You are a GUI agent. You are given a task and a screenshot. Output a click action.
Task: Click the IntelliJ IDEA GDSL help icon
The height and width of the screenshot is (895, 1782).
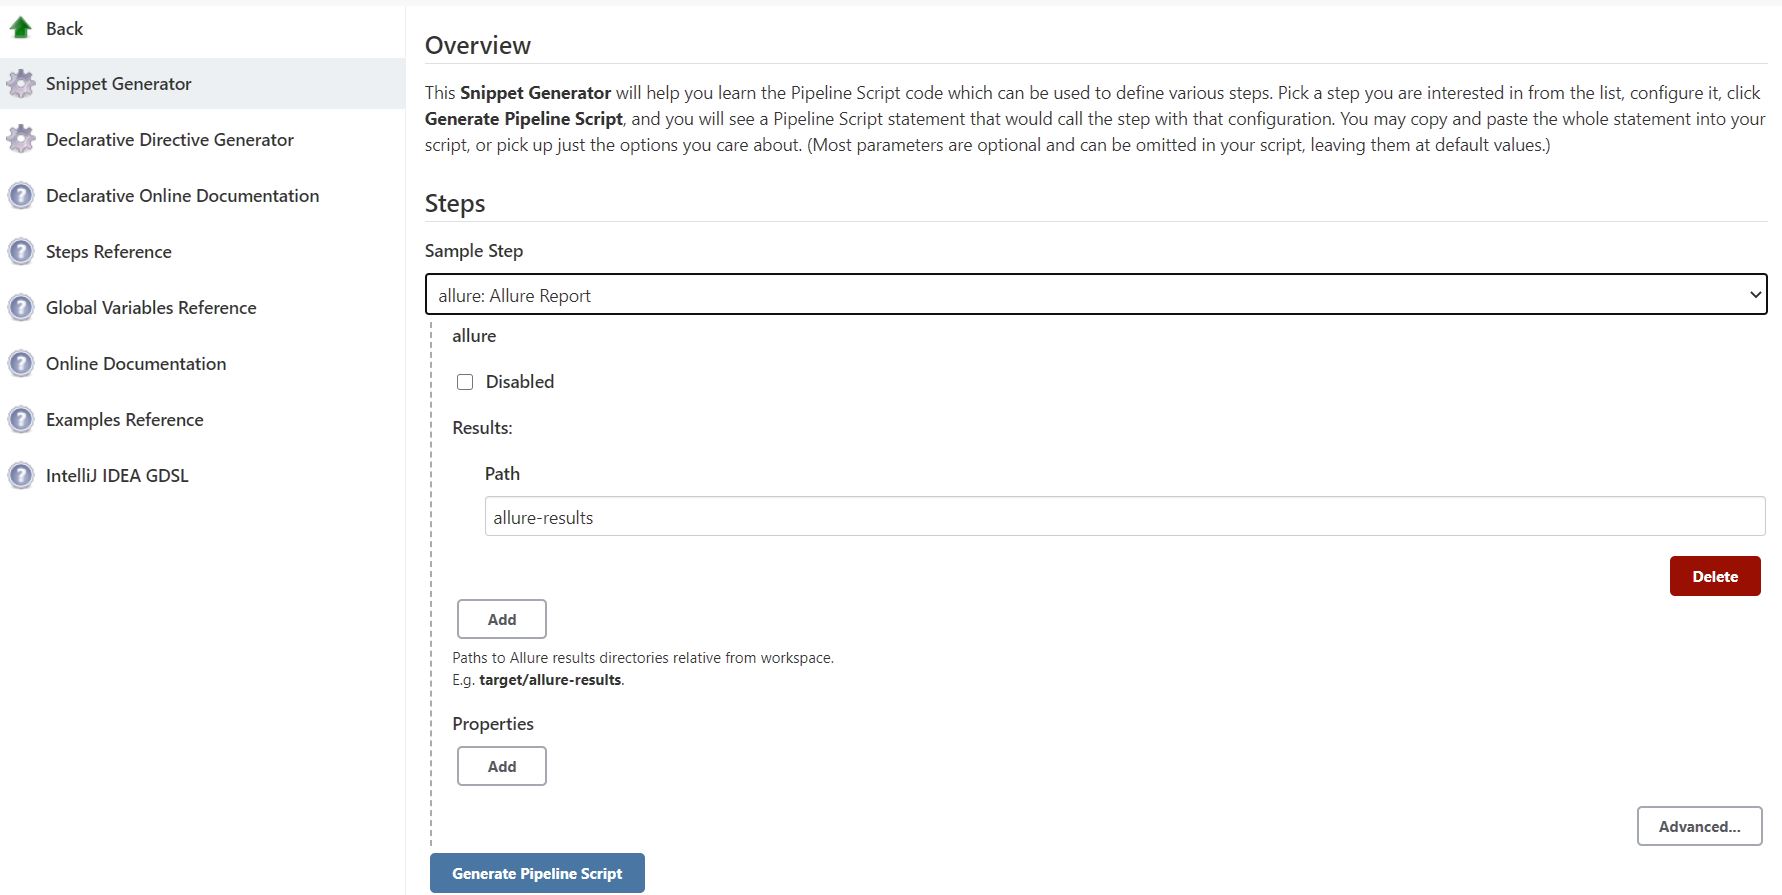(x=21, y=475)
